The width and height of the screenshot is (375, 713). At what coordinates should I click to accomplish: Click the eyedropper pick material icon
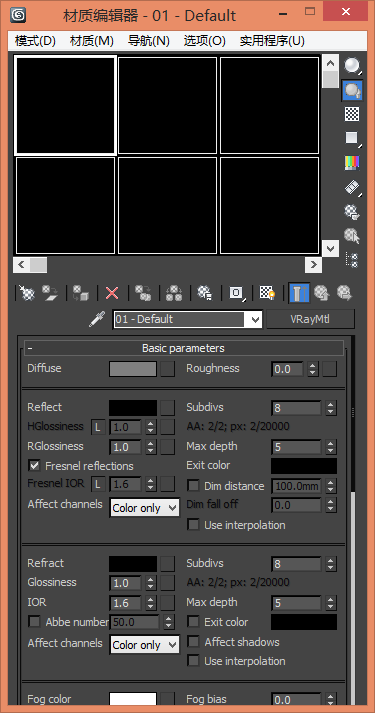point(97,319)
